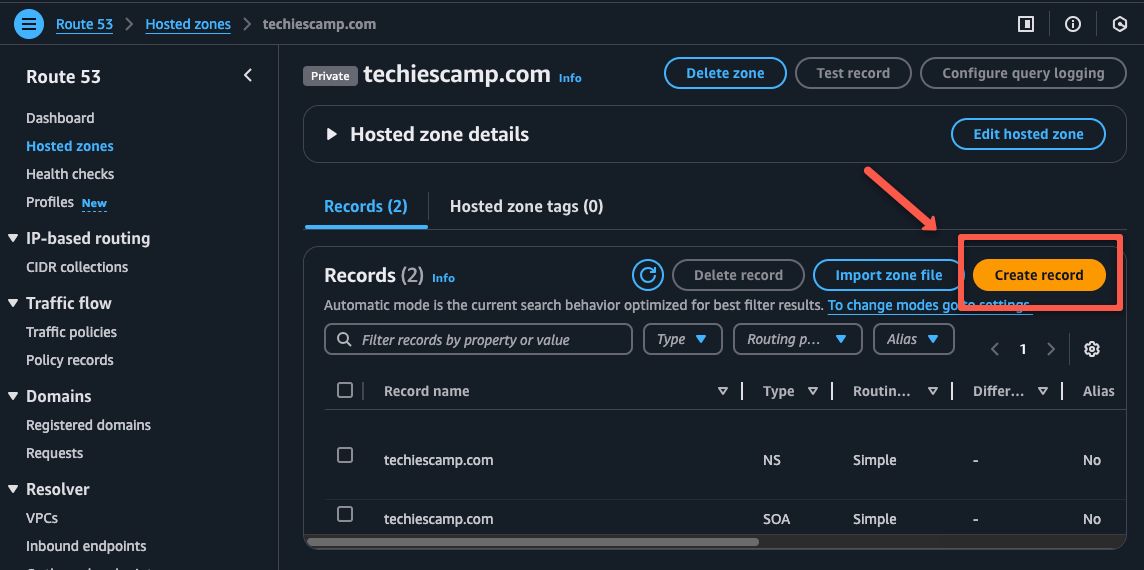This screenshot has width=1144, height=570.
Task: Check the NS record row checkbox
Action: tap(345, 455)
